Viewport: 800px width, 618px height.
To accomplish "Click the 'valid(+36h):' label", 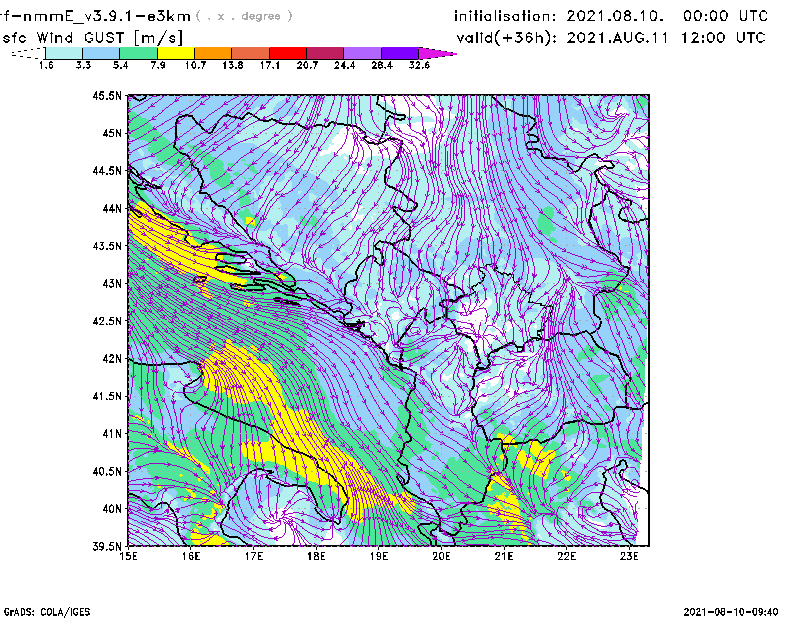I will pos(507,38).
